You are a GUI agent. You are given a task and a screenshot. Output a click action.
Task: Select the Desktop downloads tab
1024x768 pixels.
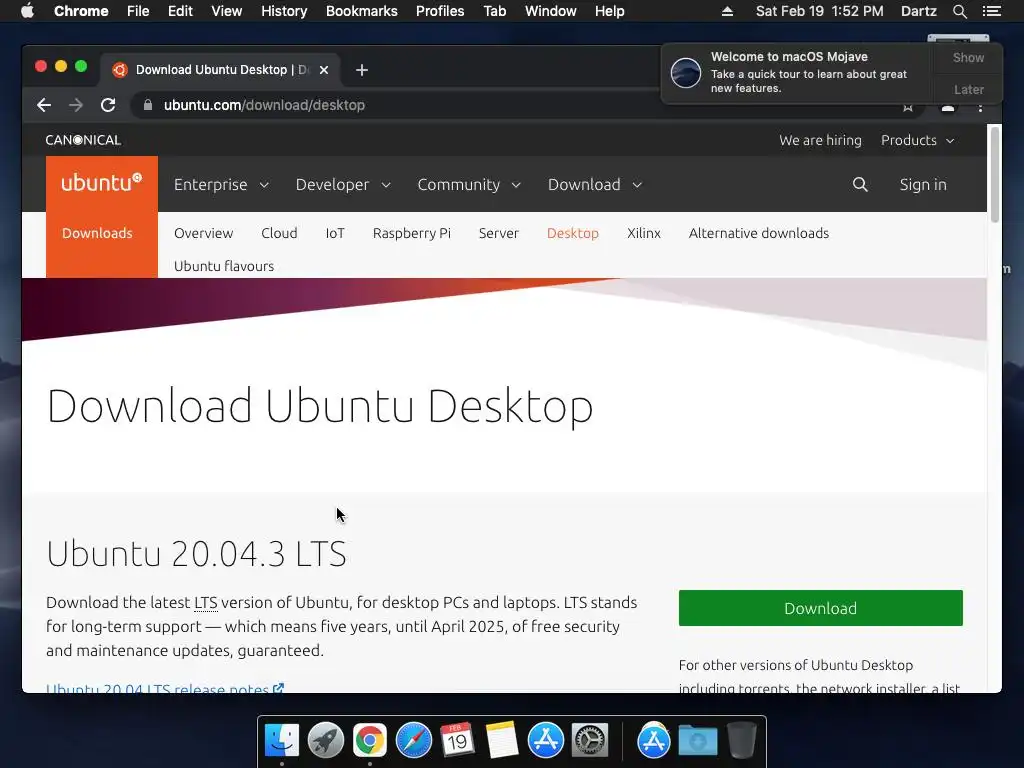coord(573,233)
